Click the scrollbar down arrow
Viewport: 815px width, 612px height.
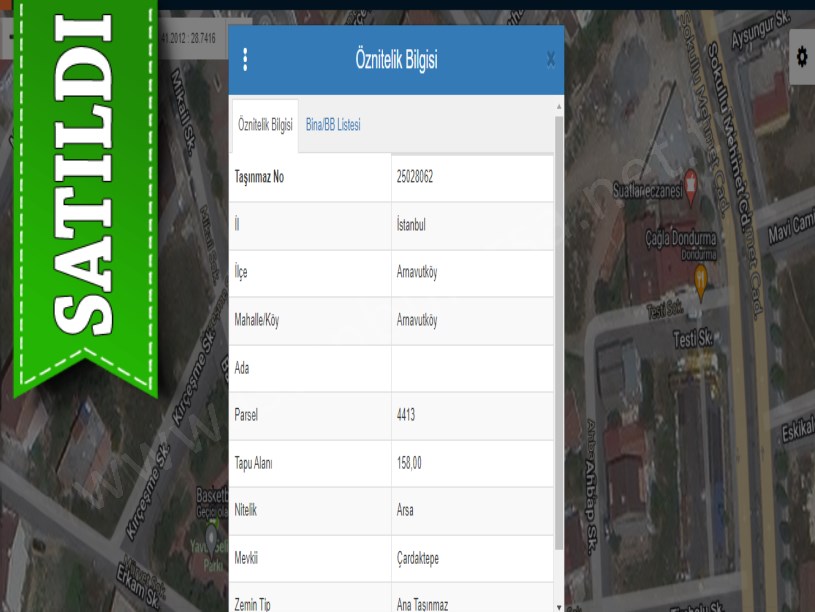(558, 606)
